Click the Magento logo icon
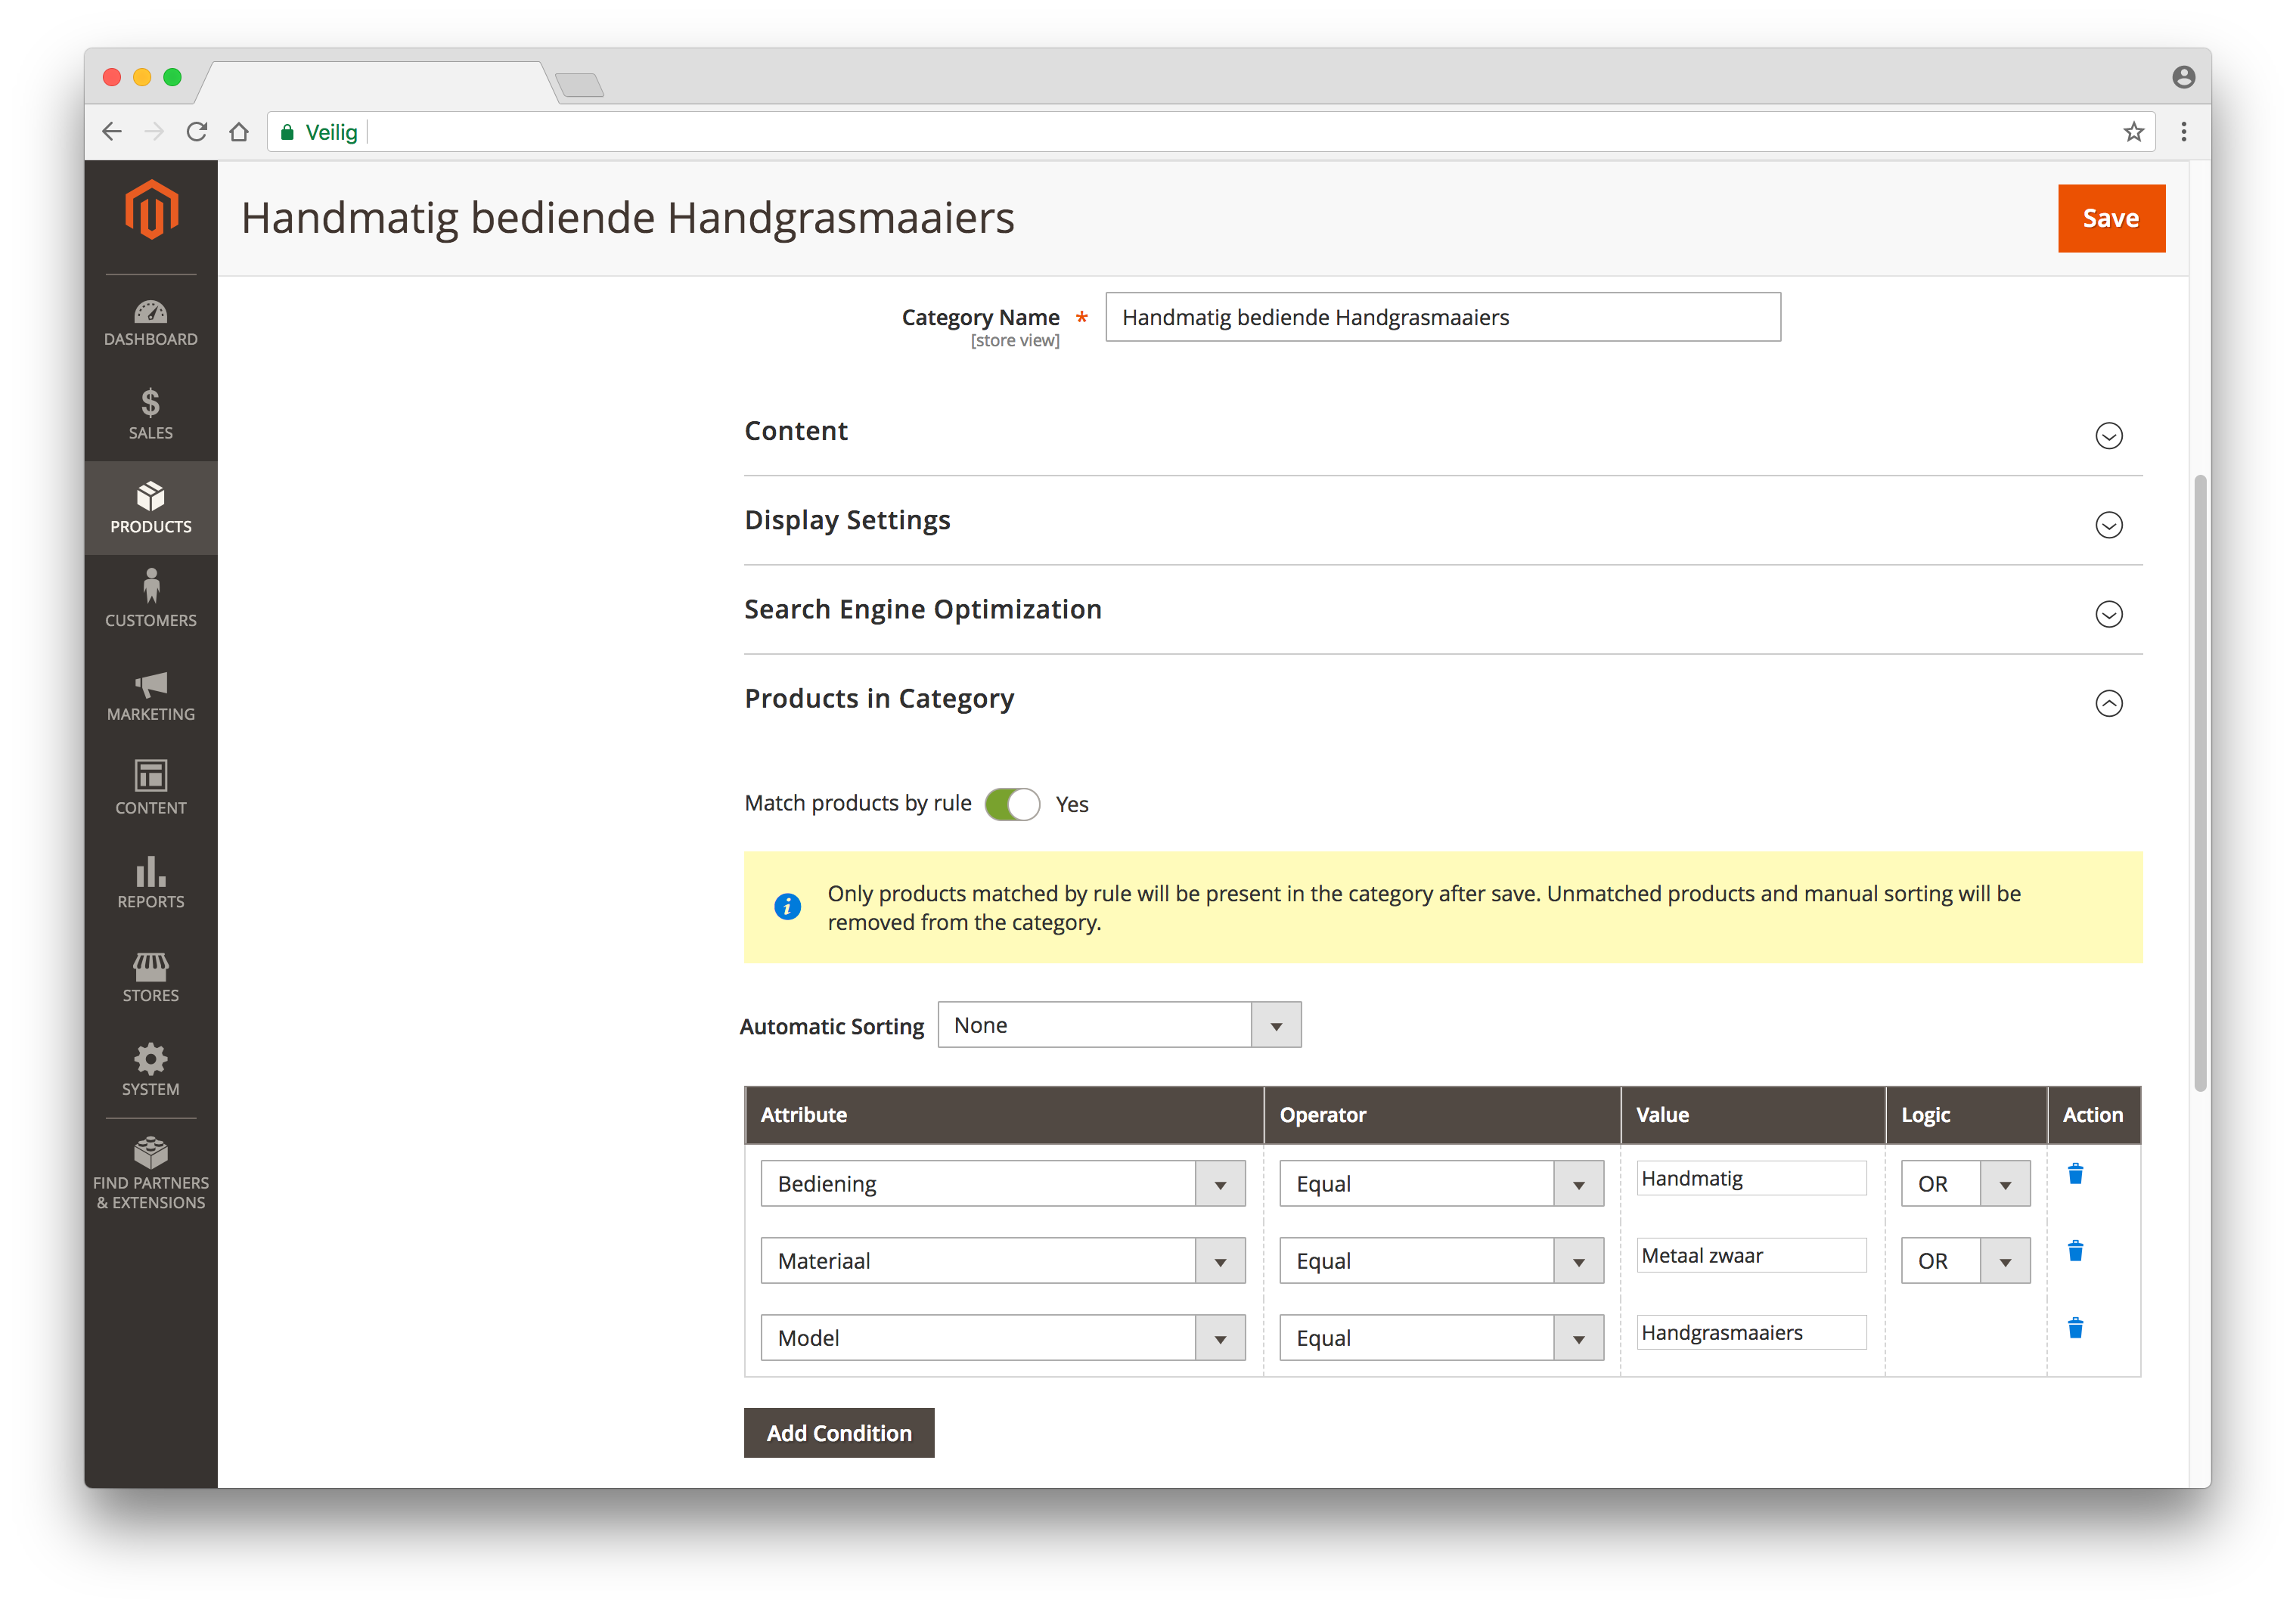The height and width of the screenshot is (1609, 2296). point(151,210)
